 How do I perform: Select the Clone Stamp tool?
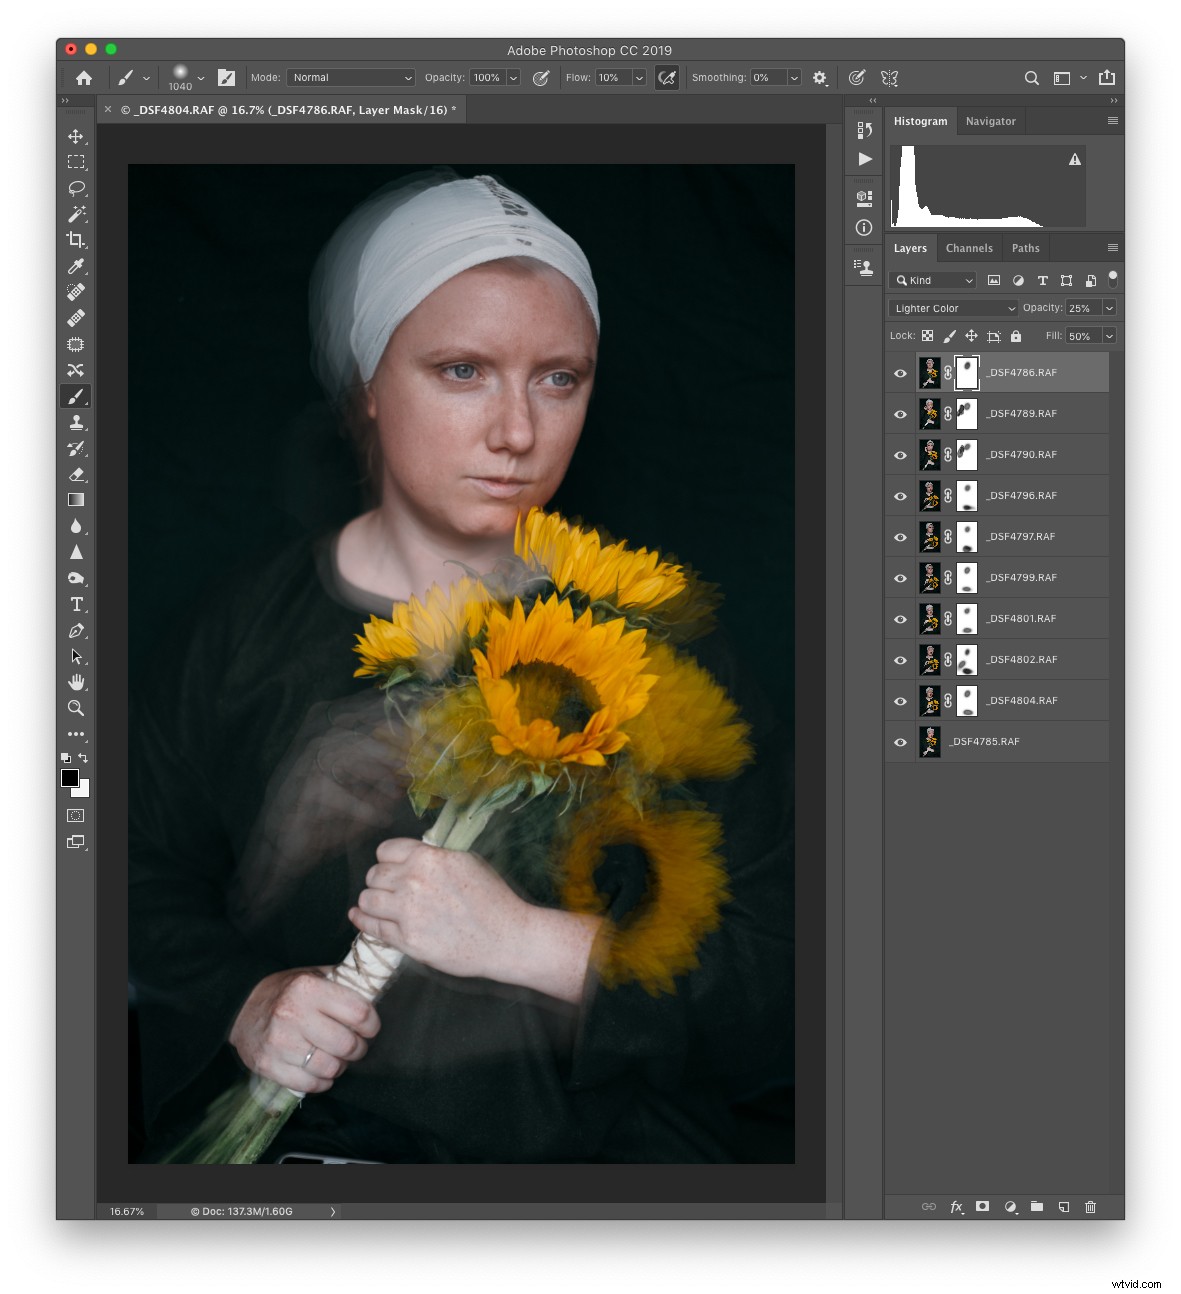point(76,422)
